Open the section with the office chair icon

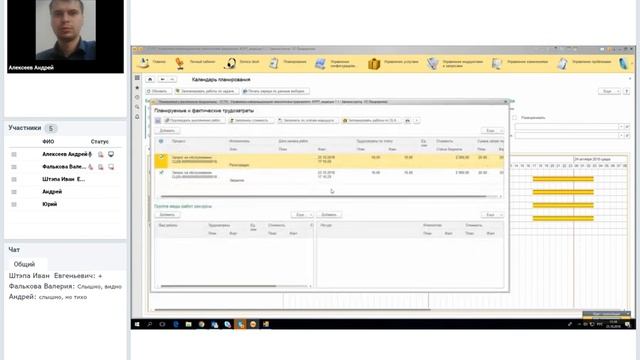click(x=180, y=63)
